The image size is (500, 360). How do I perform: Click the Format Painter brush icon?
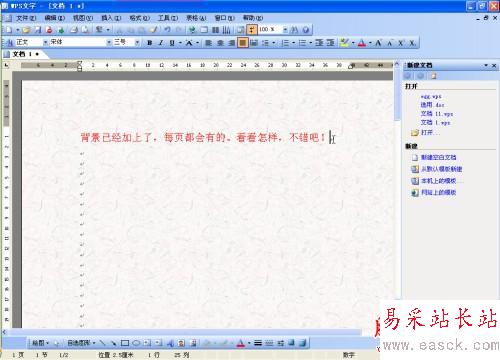click(153, 30)
